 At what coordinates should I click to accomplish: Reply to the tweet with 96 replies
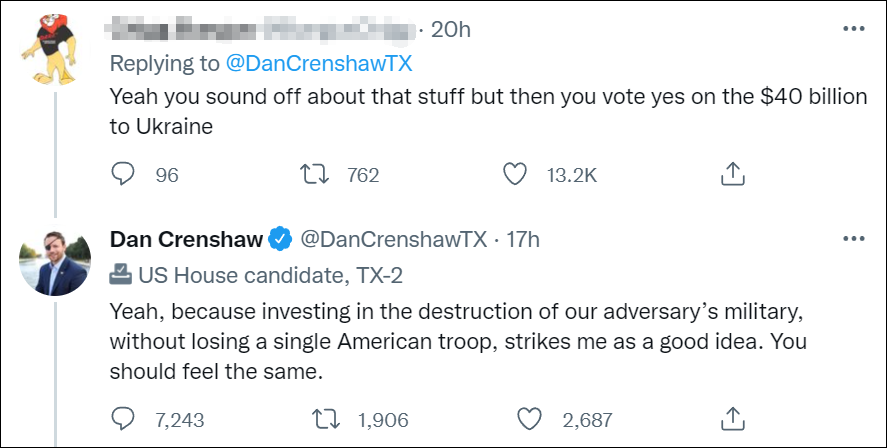tap(122, 174)
